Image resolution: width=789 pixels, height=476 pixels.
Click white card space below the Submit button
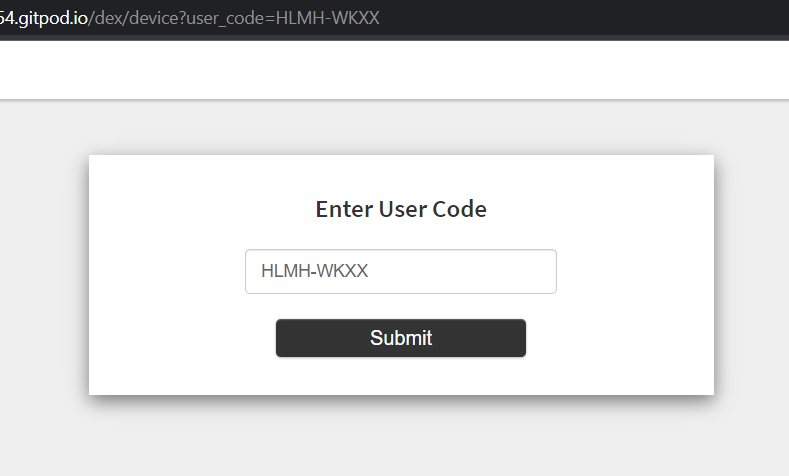pyautogui.click(x=400, y=376)
